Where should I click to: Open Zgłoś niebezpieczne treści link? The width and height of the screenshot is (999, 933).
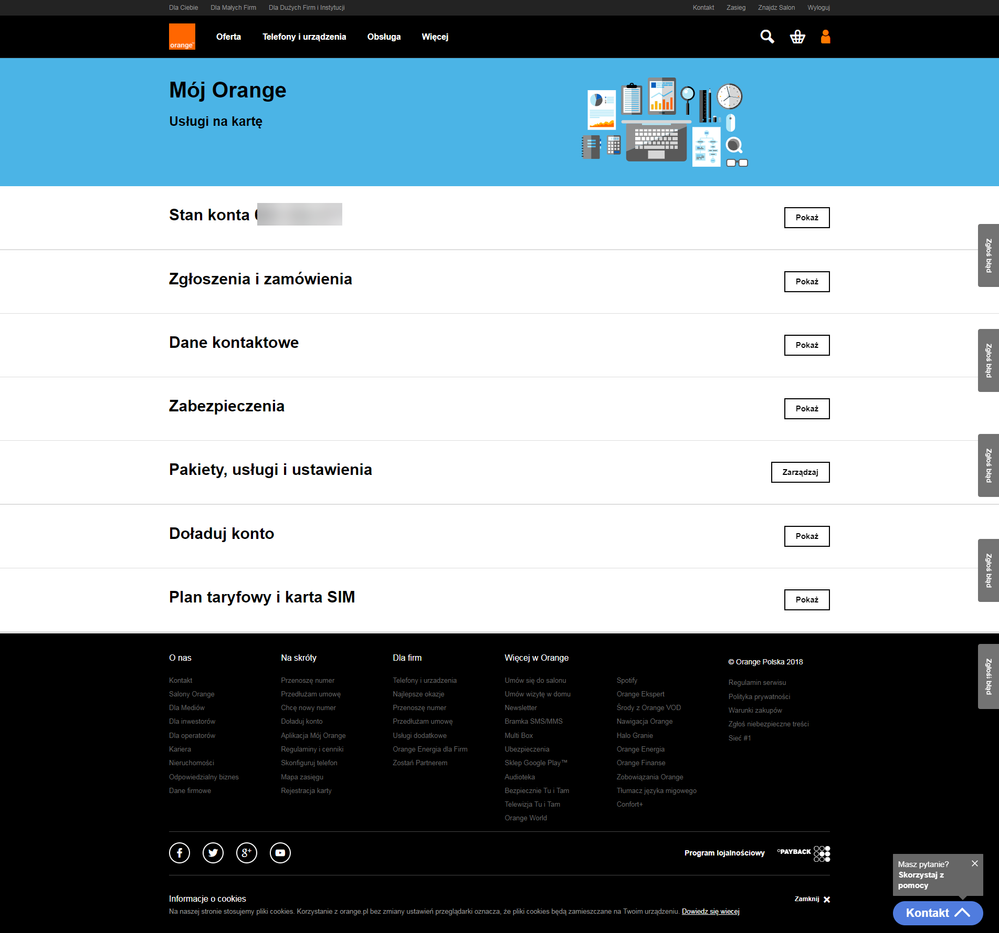pos(768,724)
